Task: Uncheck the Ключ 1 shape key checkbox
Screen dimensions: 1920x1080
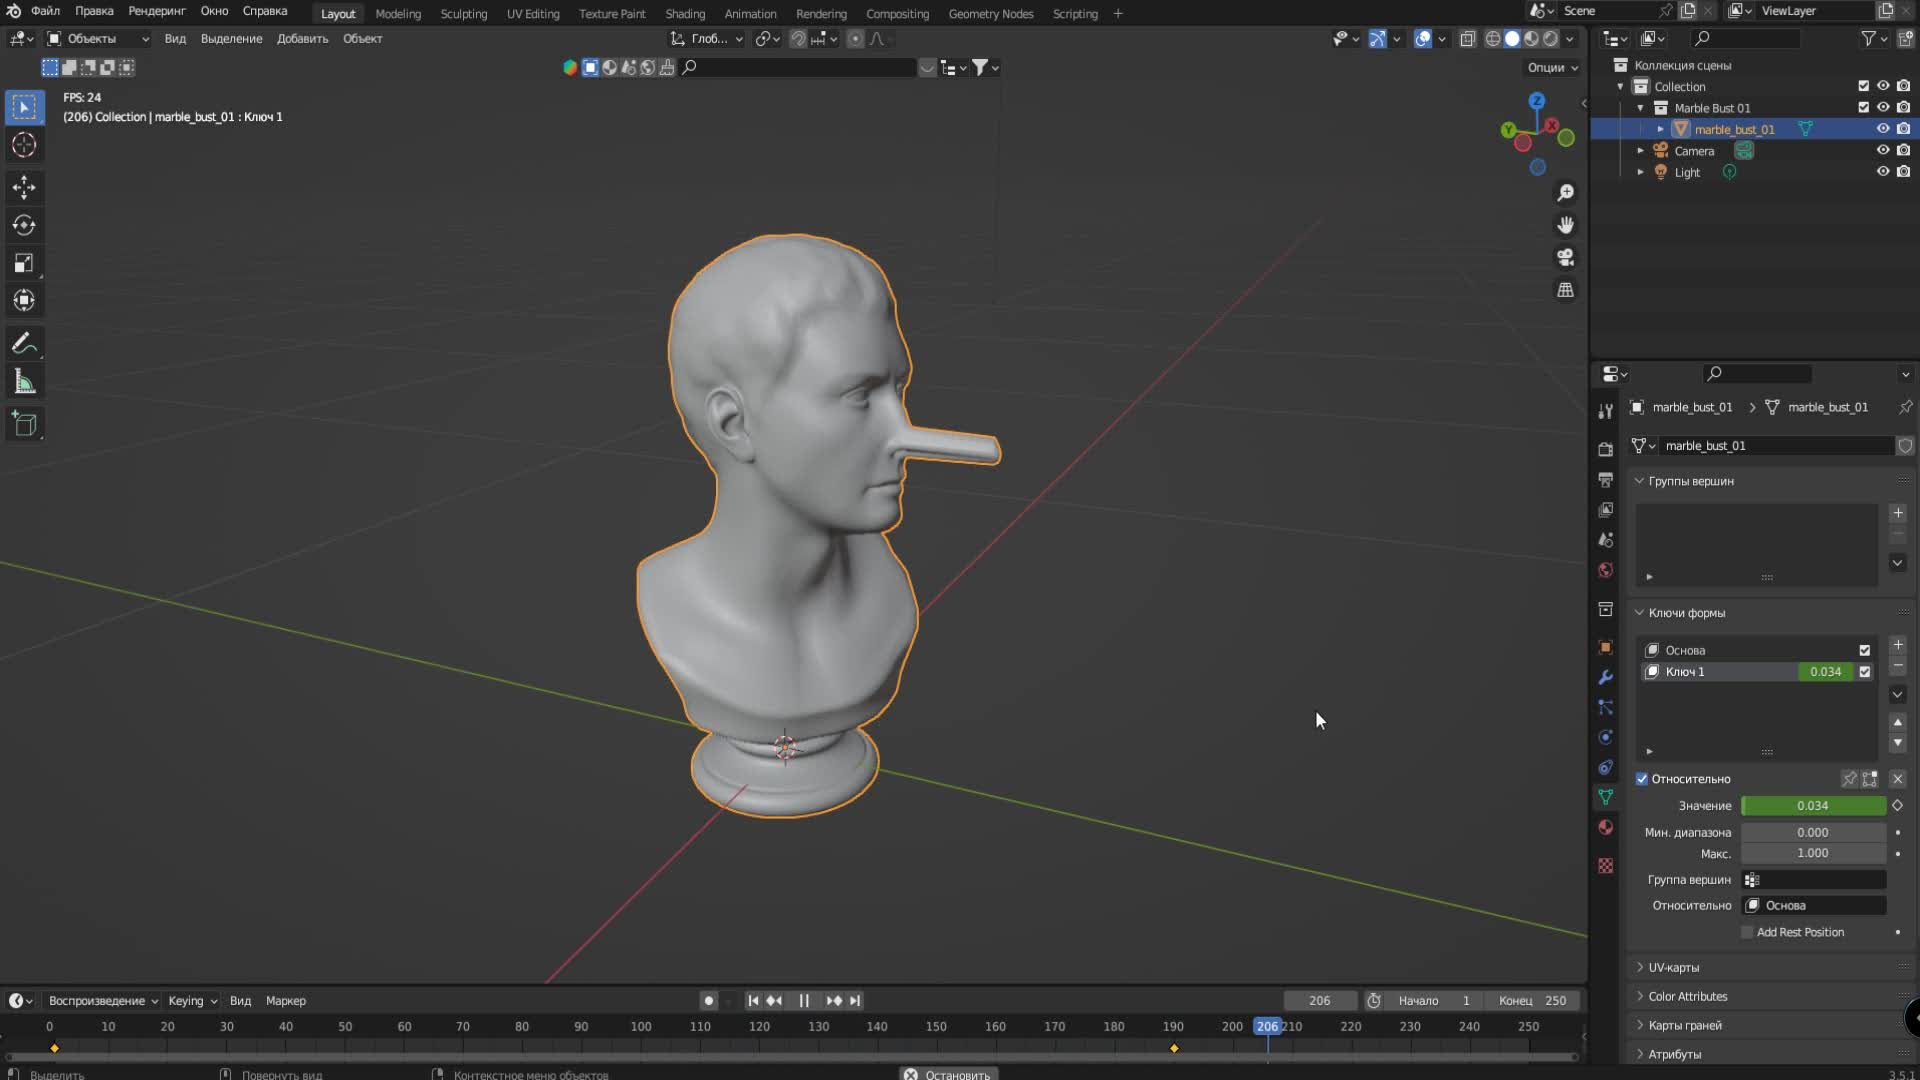Action: 1864,672
